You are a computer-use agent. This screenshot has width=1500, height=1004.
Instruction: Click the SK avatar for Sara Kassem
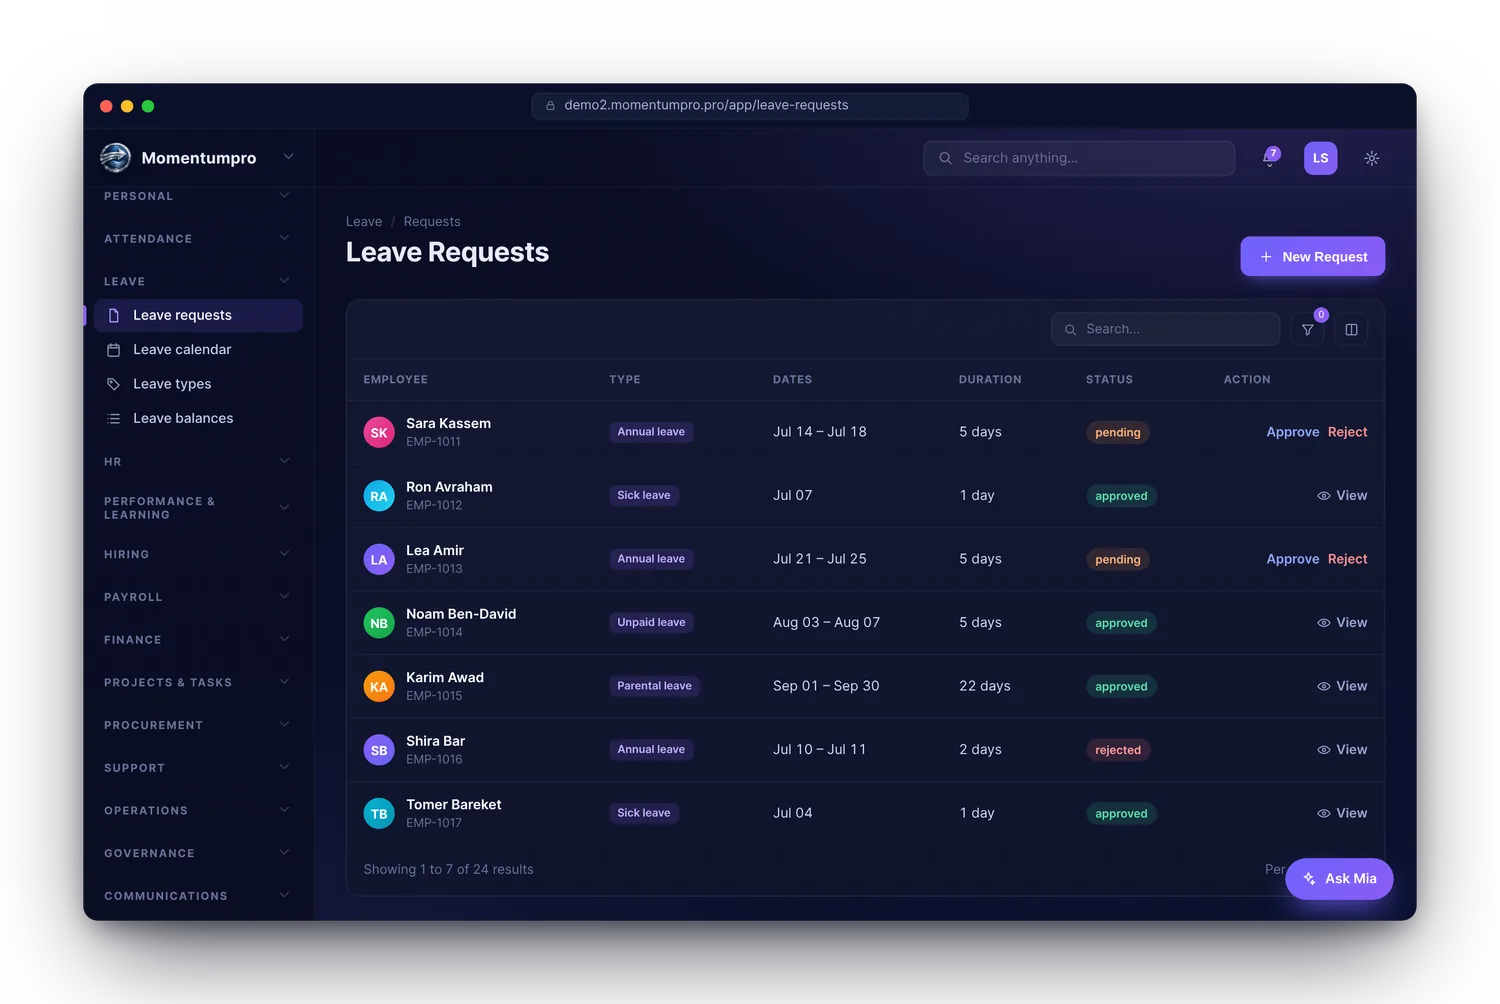379,433
